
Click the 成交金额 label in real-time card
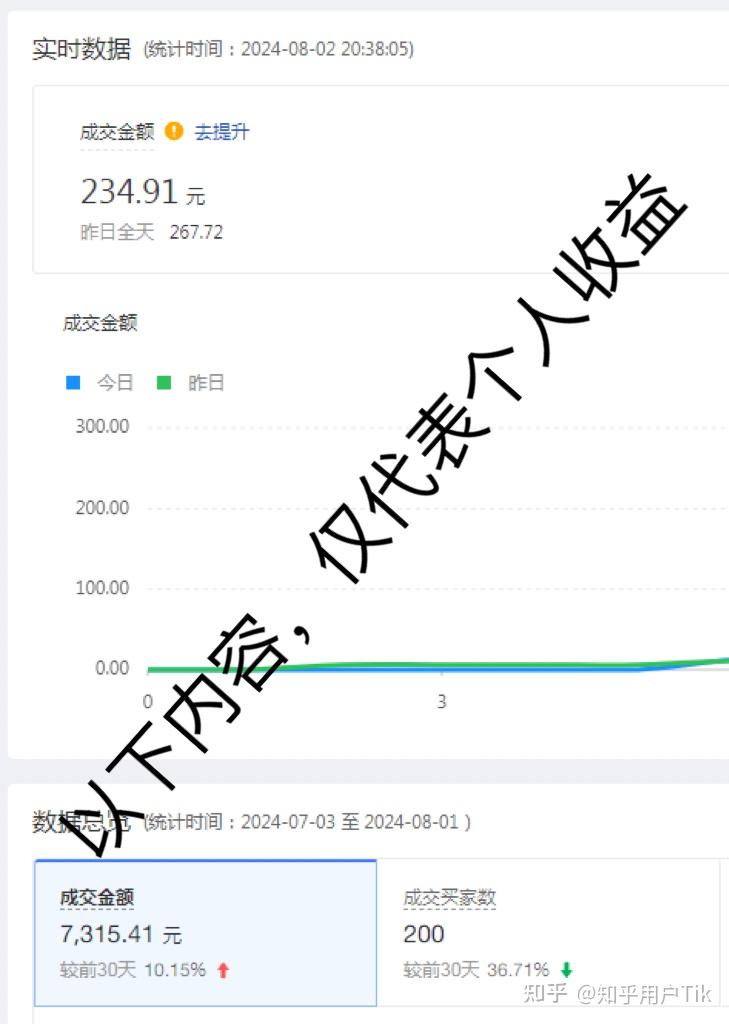coord(117,132)
